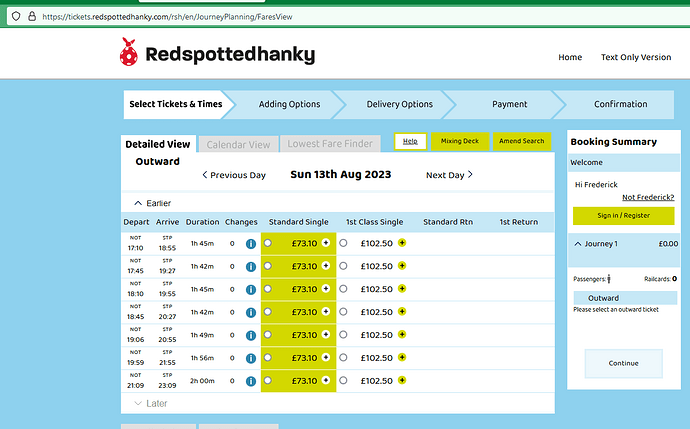Click plus icon beside £73.10 on 18:10 row

326,288
